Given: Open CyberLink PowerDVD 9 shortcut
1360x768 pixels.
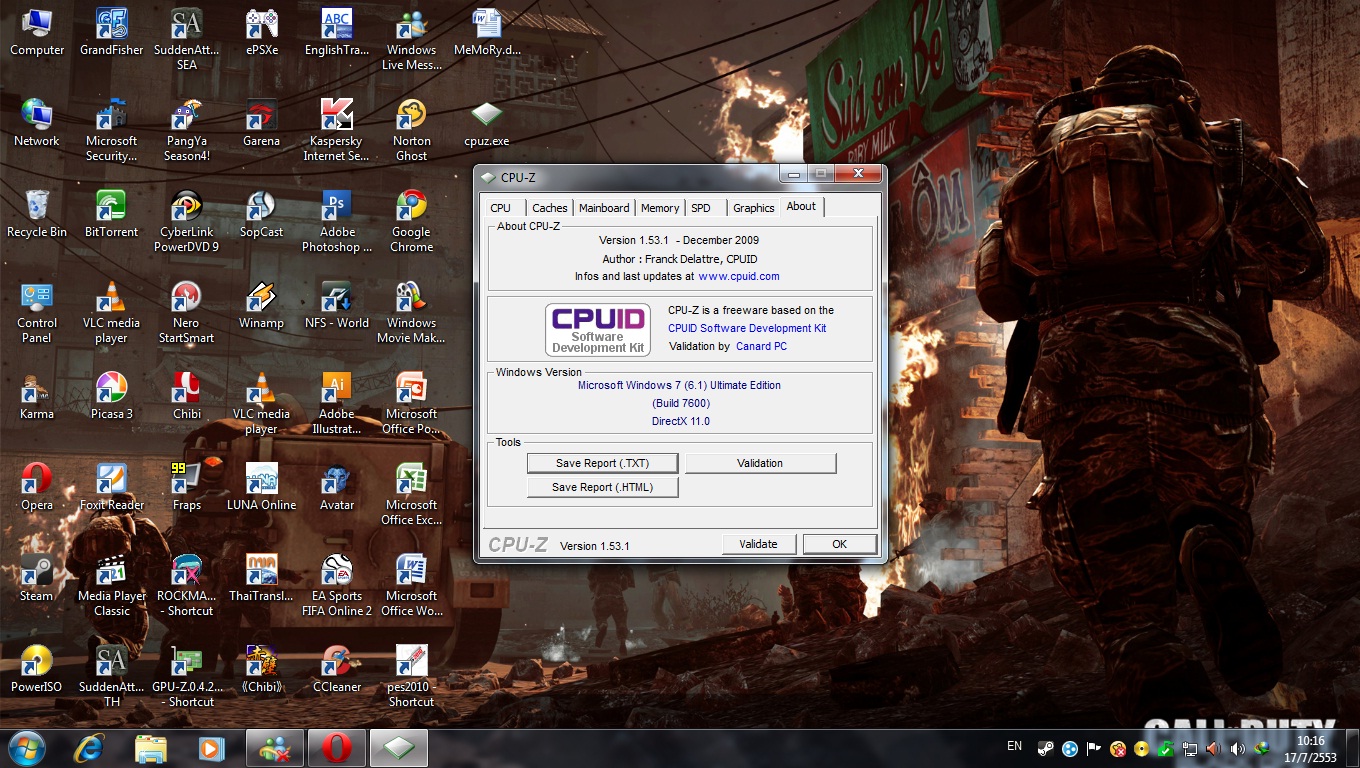Looking at the screenshot, I should coord(186,221).
